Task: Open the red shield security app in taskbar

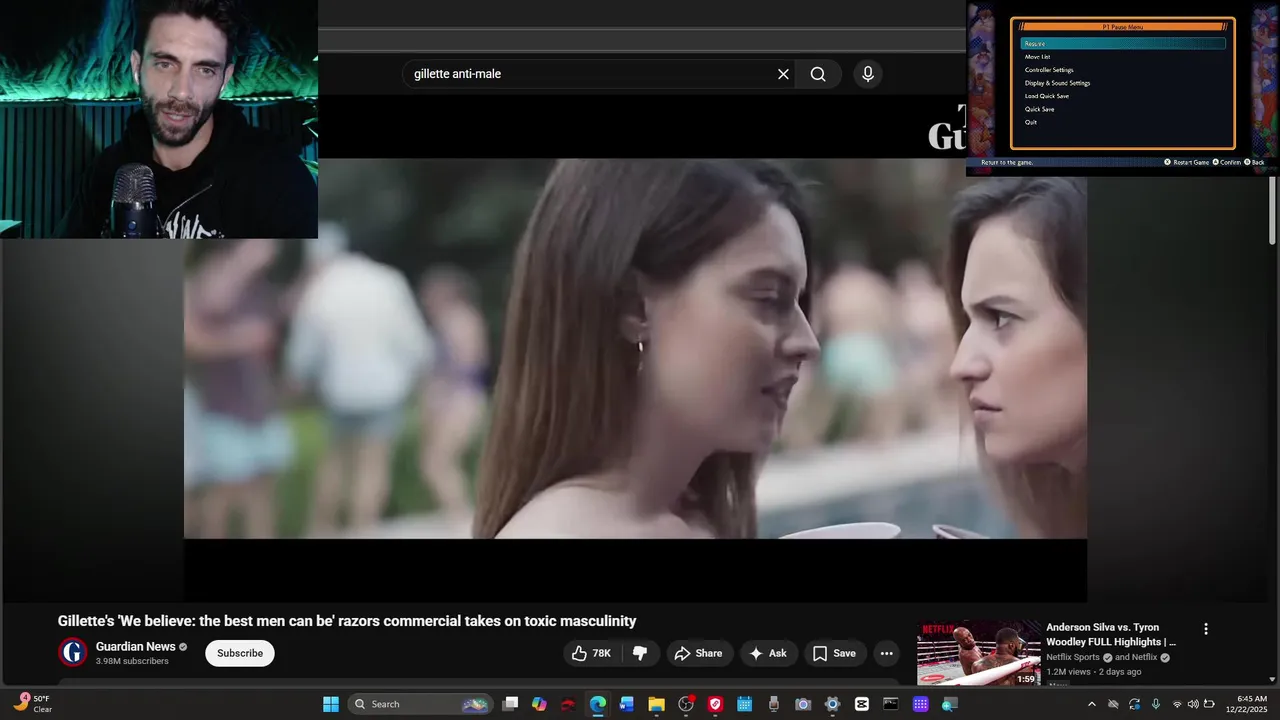Action: tap(715, 704)
